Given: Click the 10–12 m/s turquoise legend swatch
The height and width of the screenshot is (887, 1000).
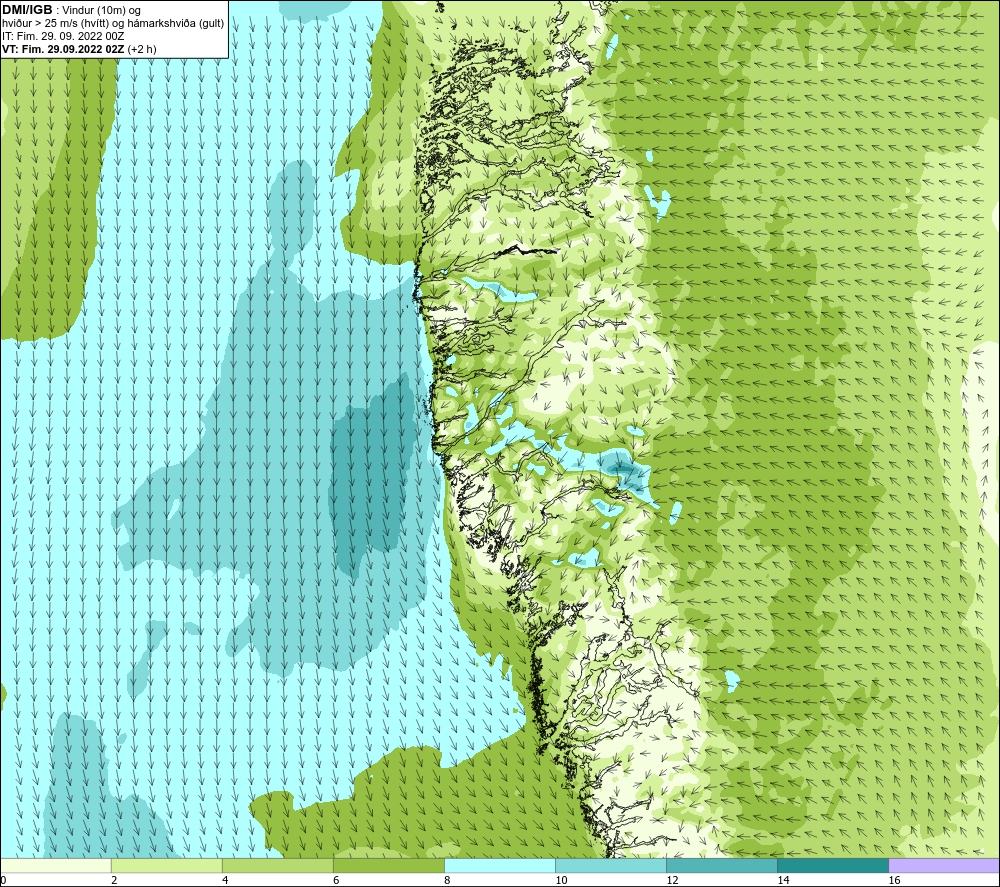Looking at the screenshot, I should pyautogui.click(x=611, y=866).
